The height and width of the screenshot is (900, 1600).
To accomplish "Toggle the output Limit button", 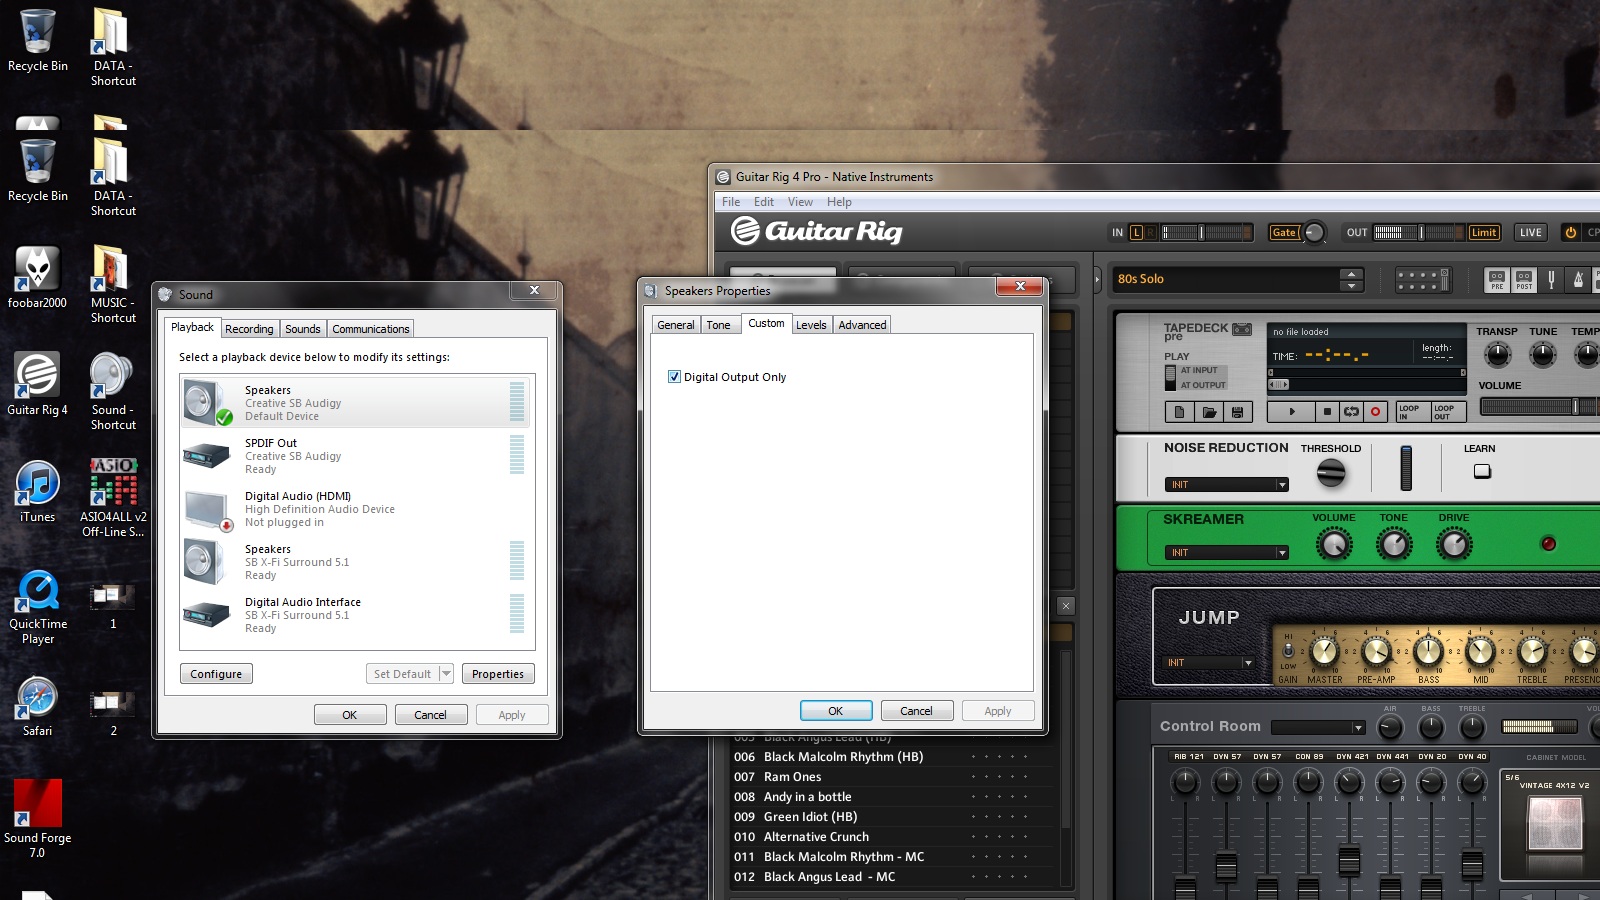I will pyautogui.click(x=1483, y=232).
